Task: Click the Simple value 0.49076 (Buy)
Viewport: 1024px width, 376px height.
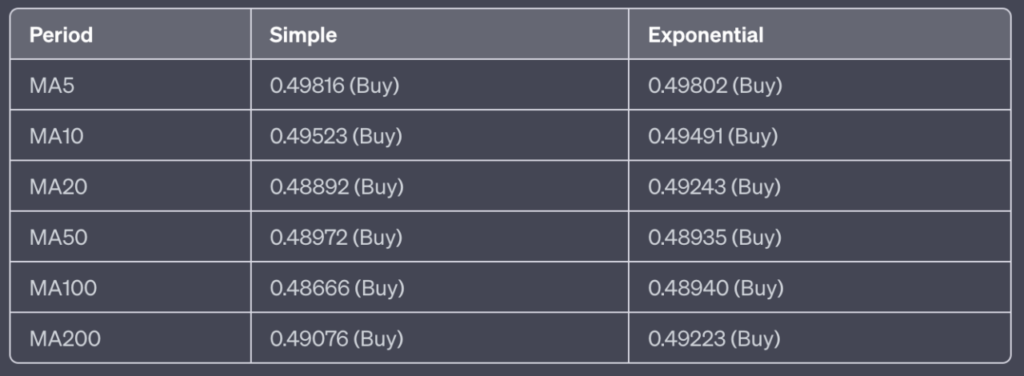Action: pyautogui.click(x=336, y=339)
